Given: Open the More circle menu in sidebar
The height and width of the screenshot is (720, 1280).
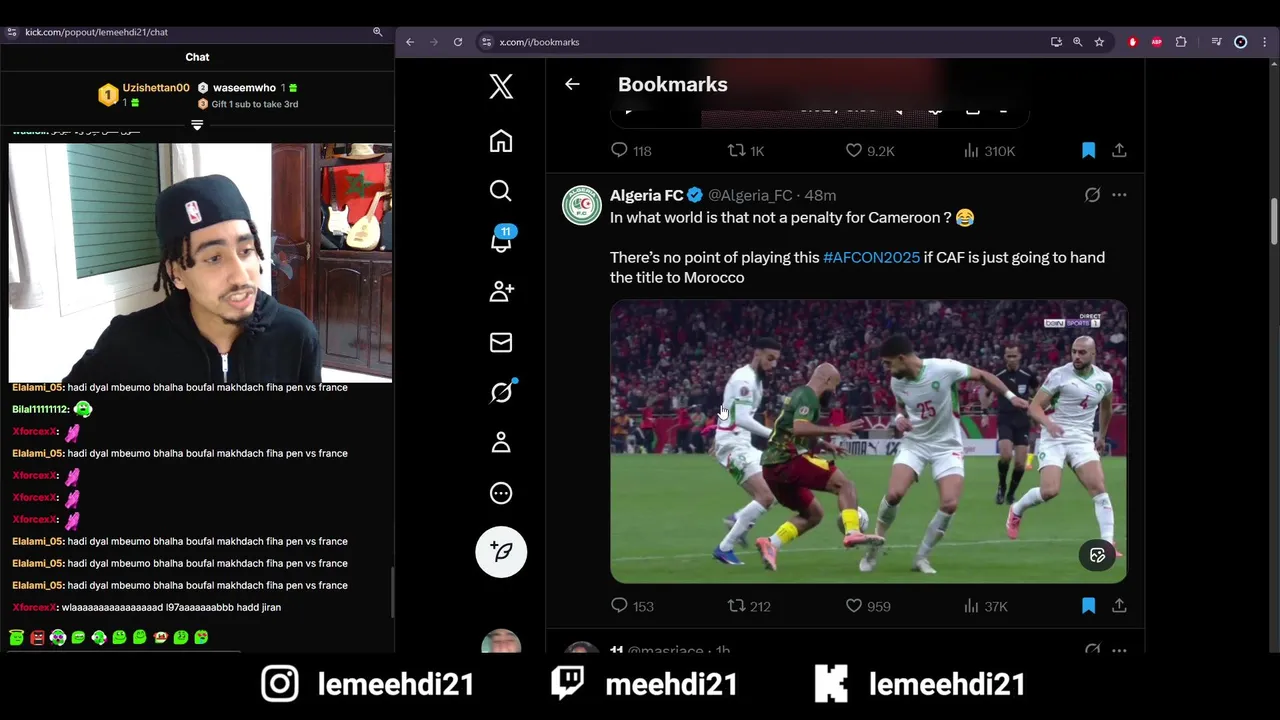Looking at the screenshot, I should pos(501,493).
